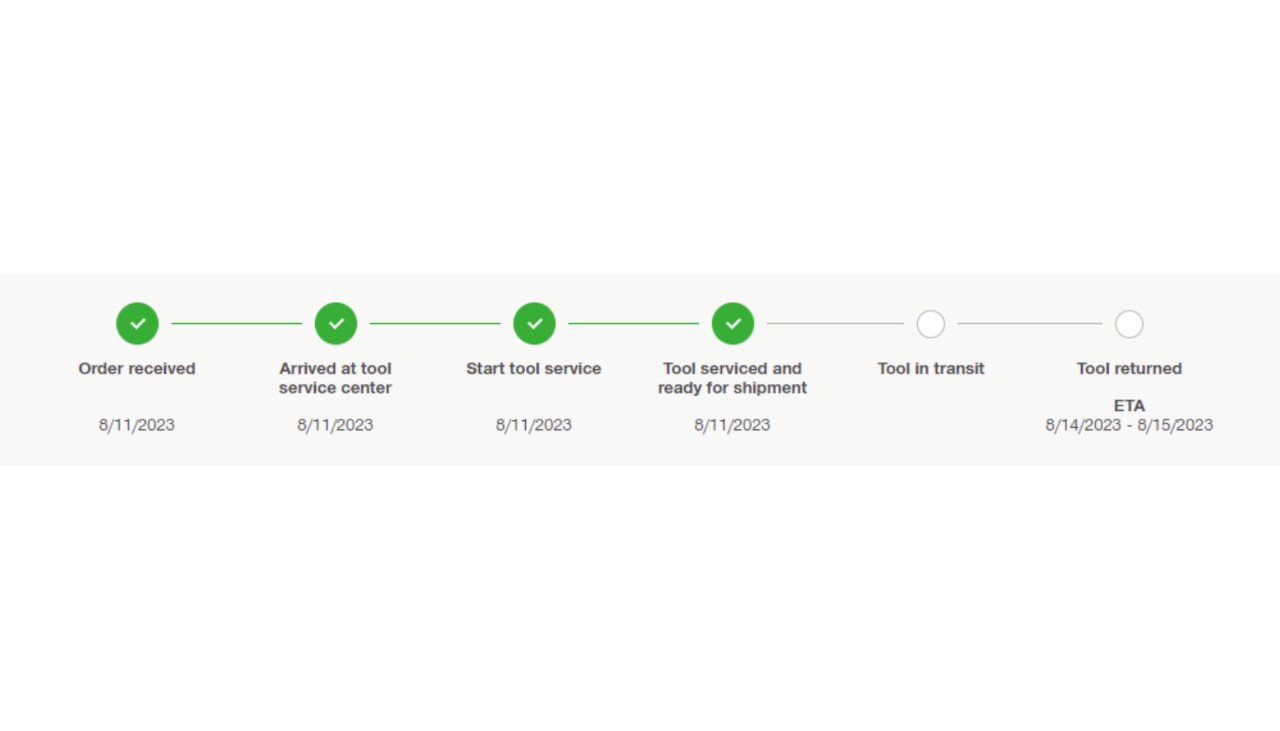Select the Arrived at tool service center checkmark
Viewport: 1280px width, 731px height.
click(x=336, y=324)
